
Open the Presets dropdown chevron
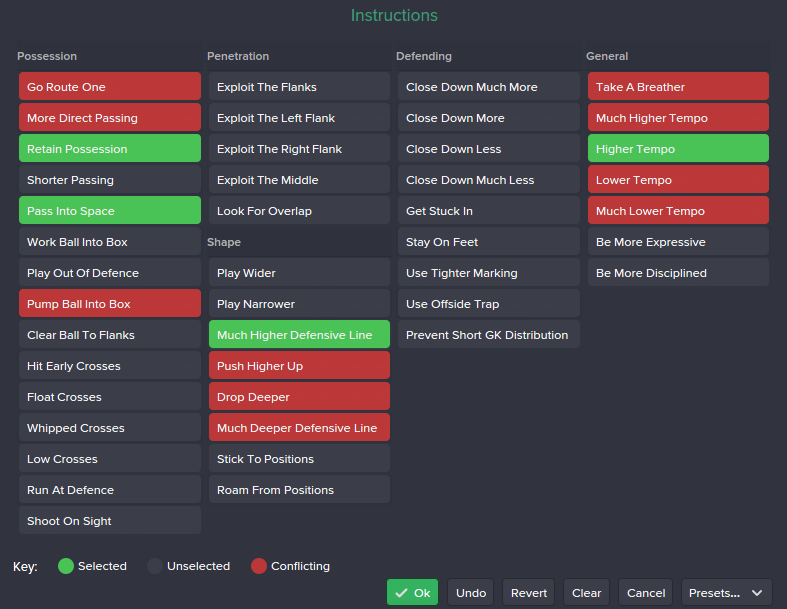pos(757,593)
